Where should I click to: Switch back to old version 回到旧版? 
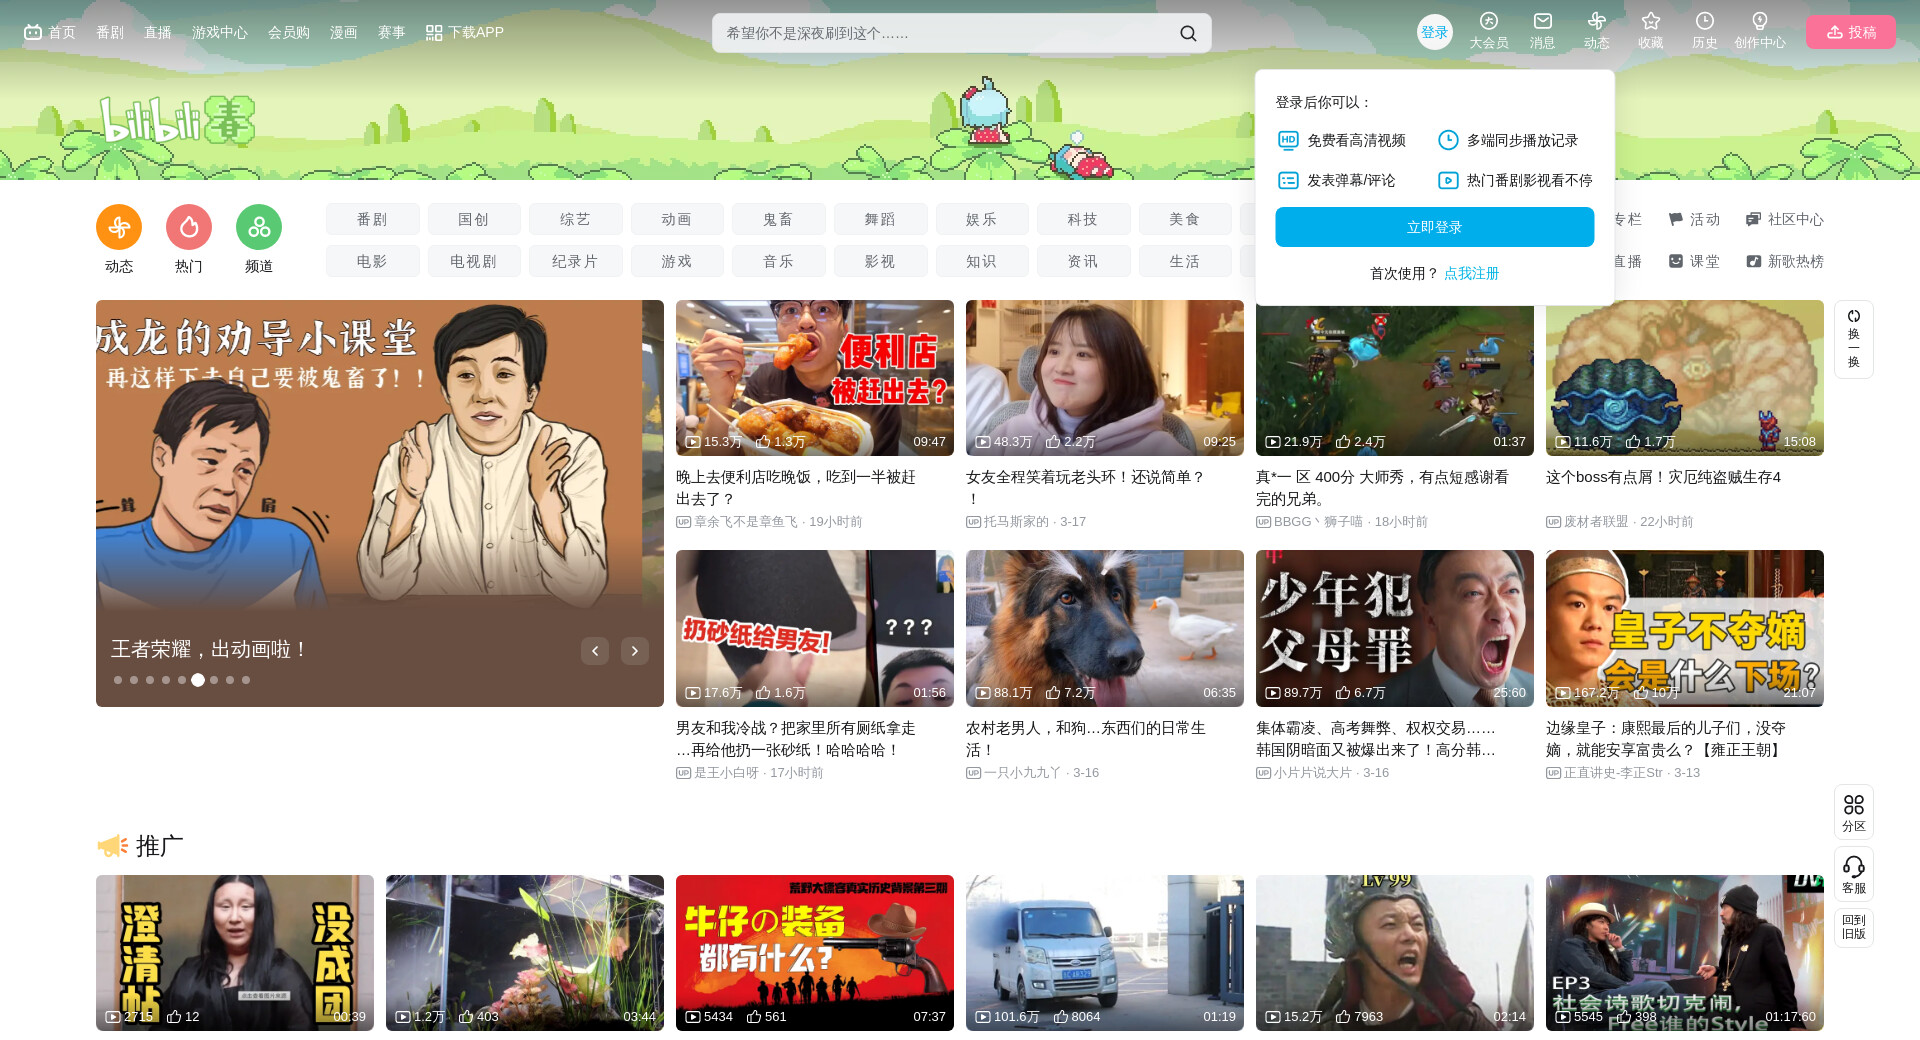coord(1853,927)
